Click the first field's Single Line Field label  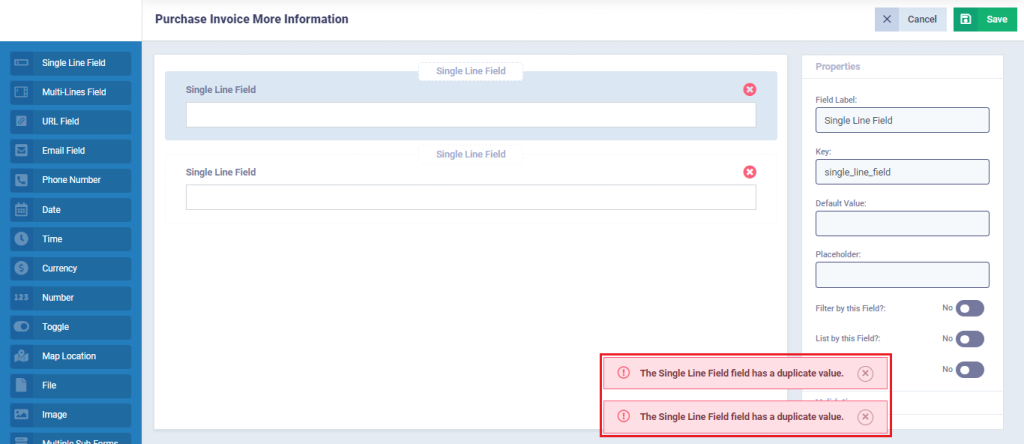coord(221,90)
